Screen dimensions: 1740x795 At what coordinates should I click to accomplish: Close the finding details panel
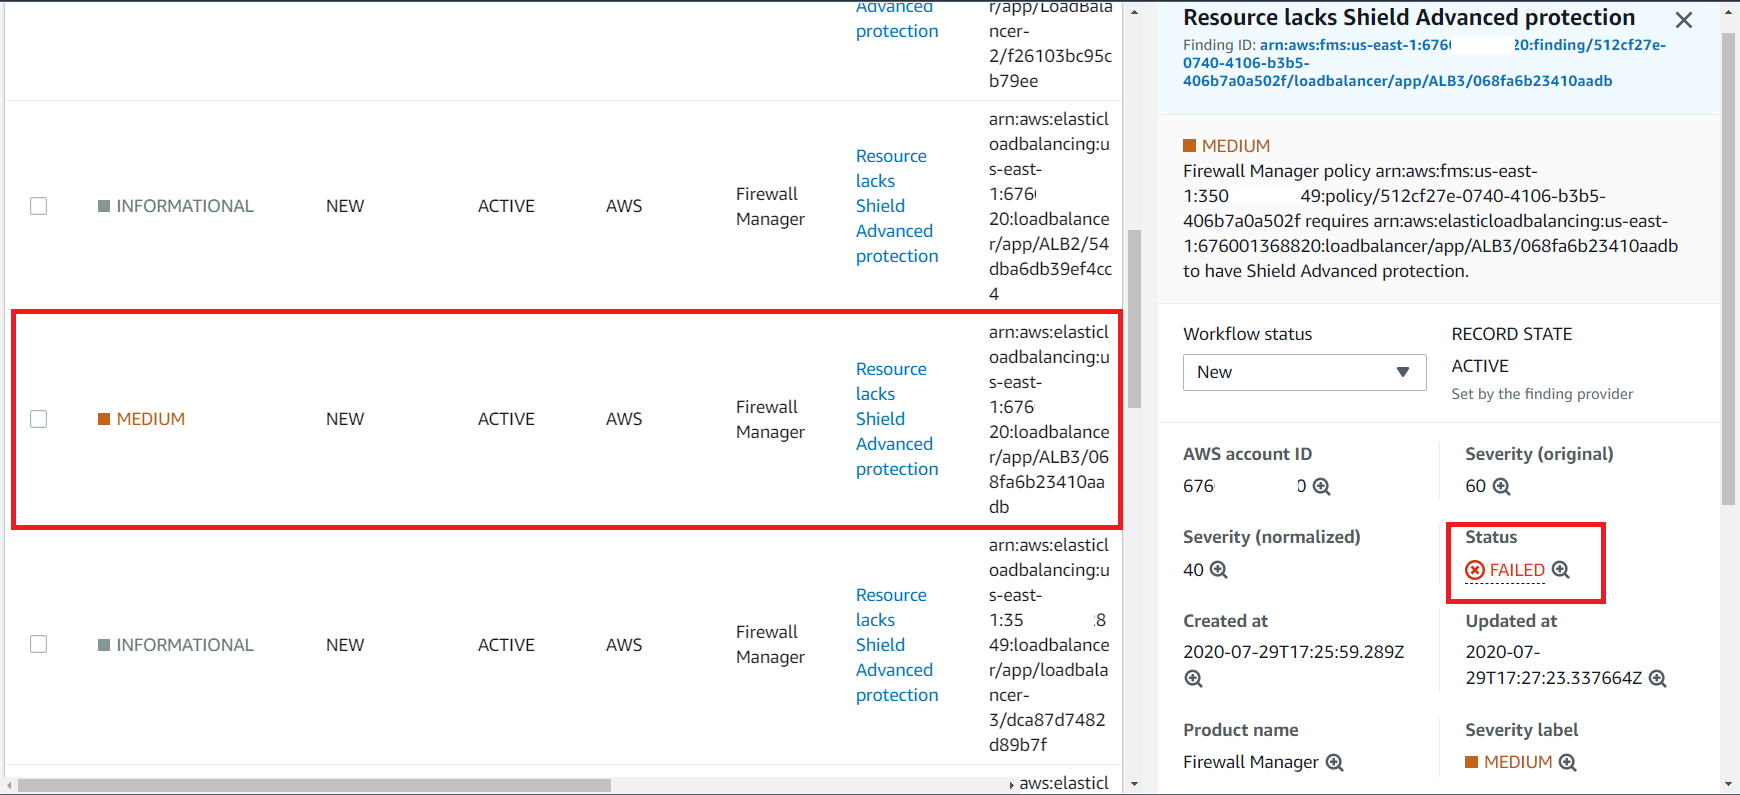(1684, 19)
